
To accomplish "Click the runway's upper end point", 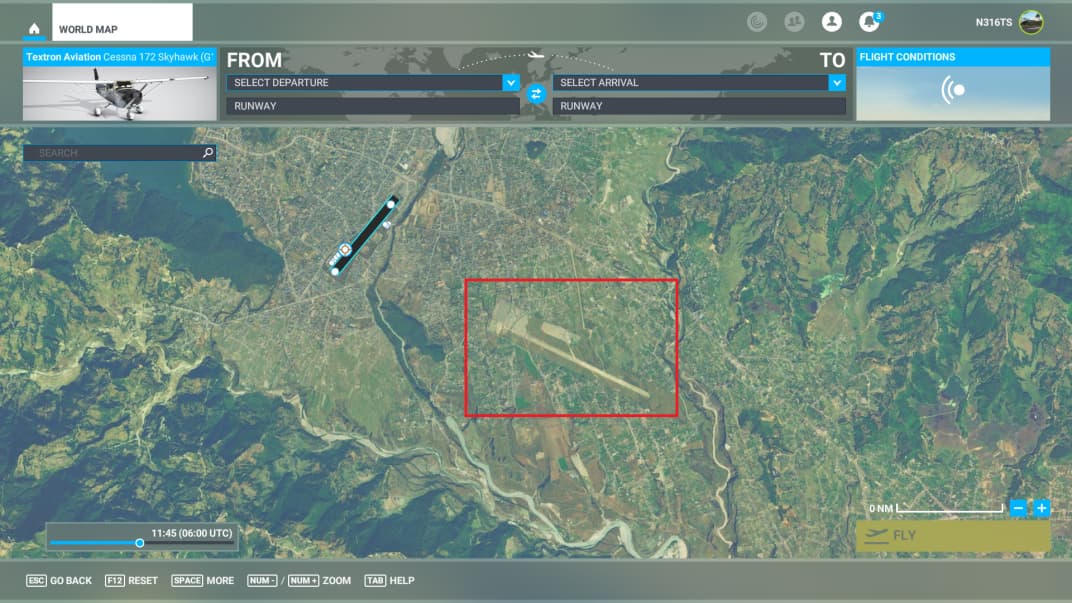I will (391, 204).
